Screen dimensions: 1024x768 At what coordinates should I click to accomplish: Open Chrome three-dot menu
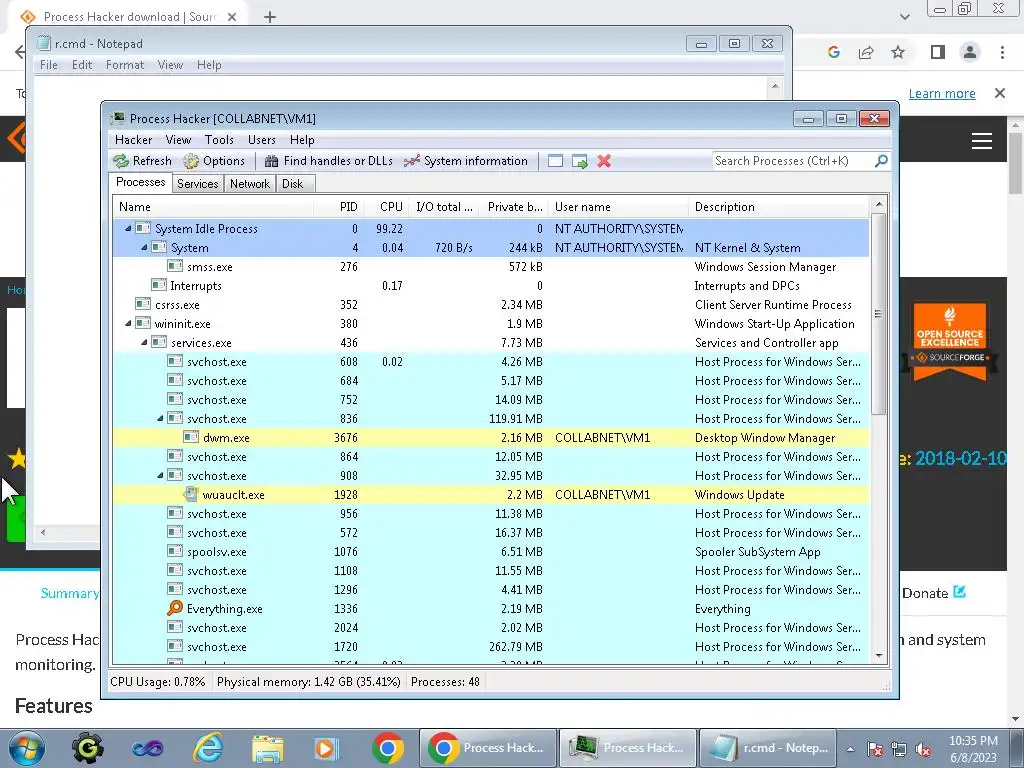[1002, 52]
